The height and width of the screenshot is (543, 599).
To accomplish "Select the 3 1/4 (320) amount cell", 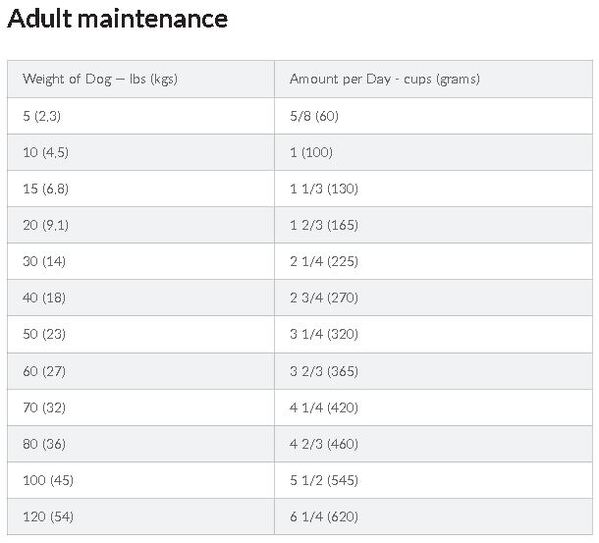I will (x=433, y=334).
